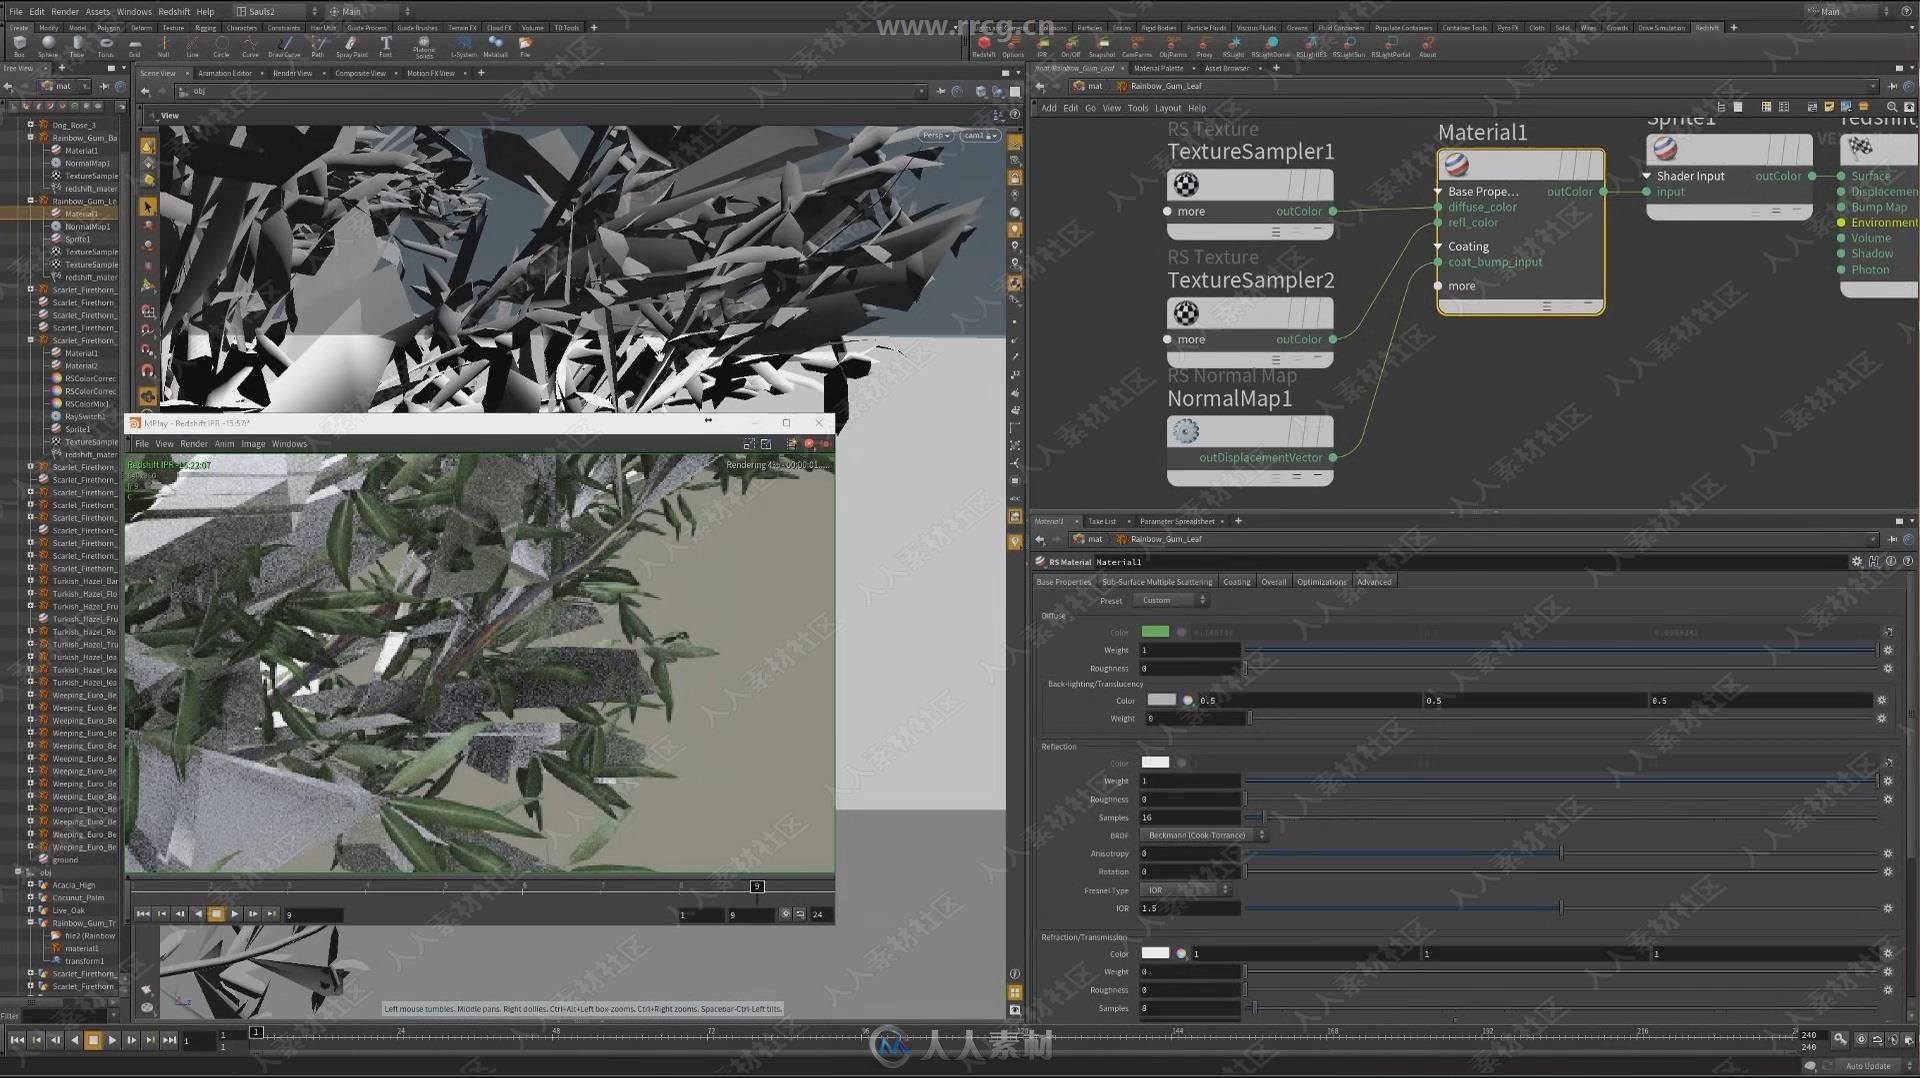
Task: Open the Preset Custom dropdown
Action: tap(1172, 600)
